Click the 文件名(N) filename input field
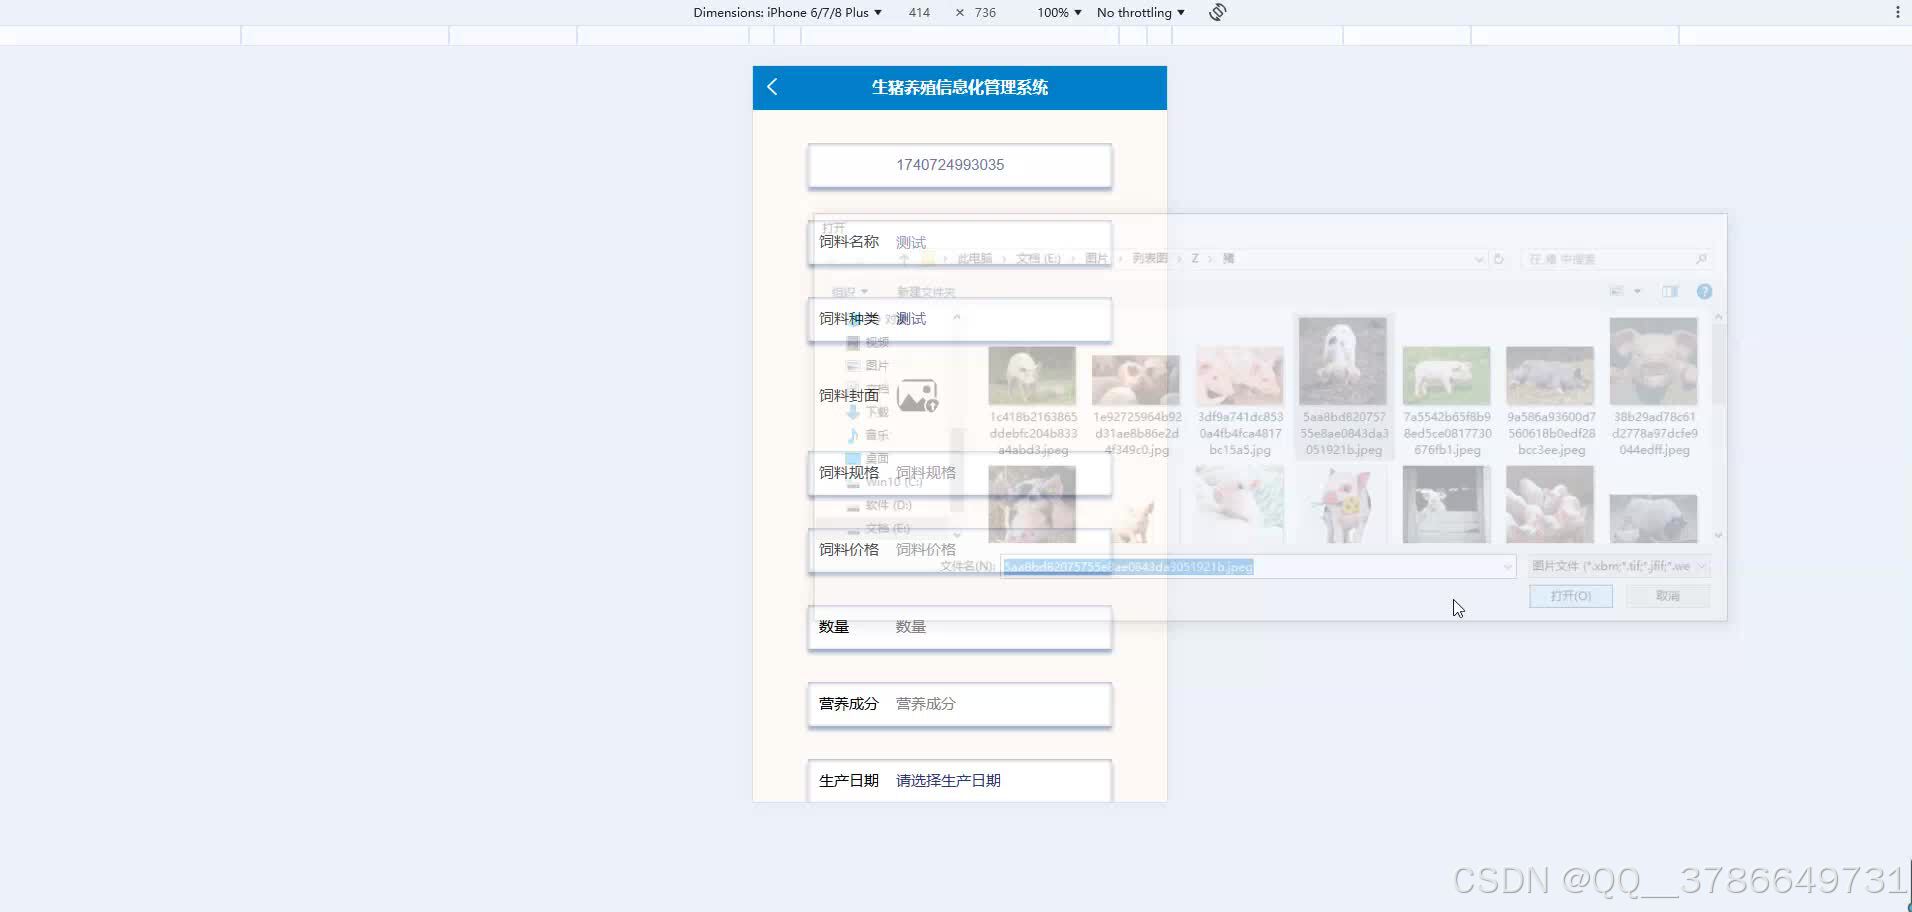This screenshot has width=1912, height=912. (1250, 566)
